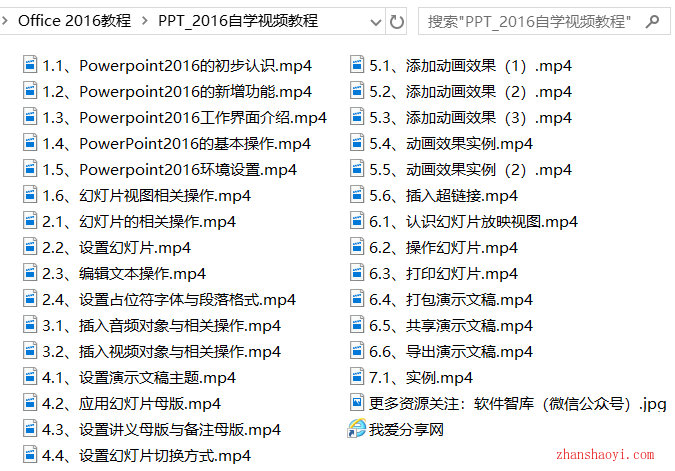Expand the chevron before Office 2016教程
675x471 pixels.
click(5, 20)
